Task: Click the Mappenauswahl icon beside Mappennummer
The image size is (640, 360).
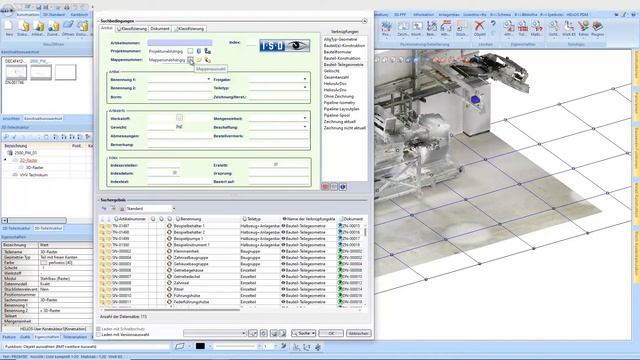Action: click(x=190, y=60)
